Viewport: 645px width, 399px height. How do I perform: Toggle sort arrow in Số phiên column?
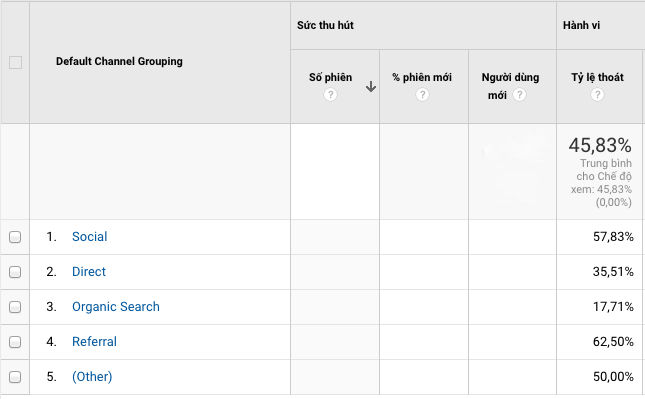(x=371, y=86)
